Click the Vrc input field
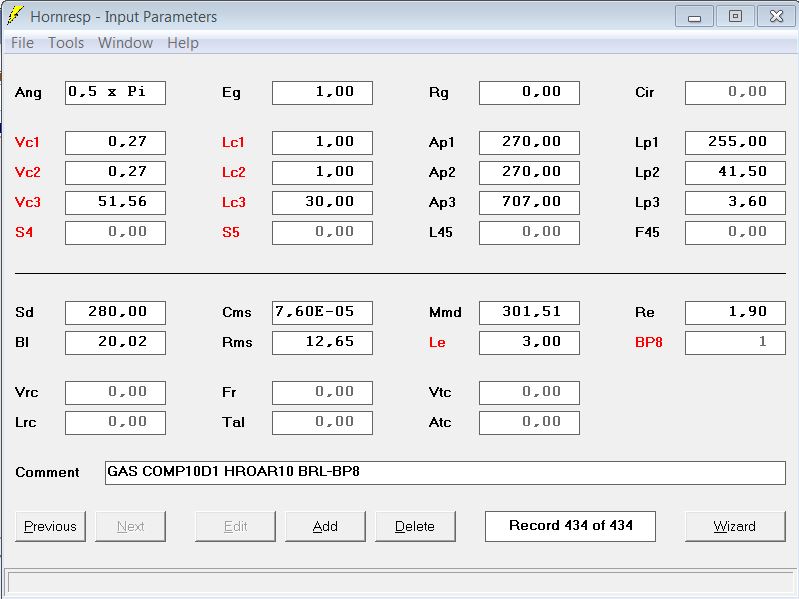The width and height of the screenshot is (799, 599). click(x=115, y=393)
